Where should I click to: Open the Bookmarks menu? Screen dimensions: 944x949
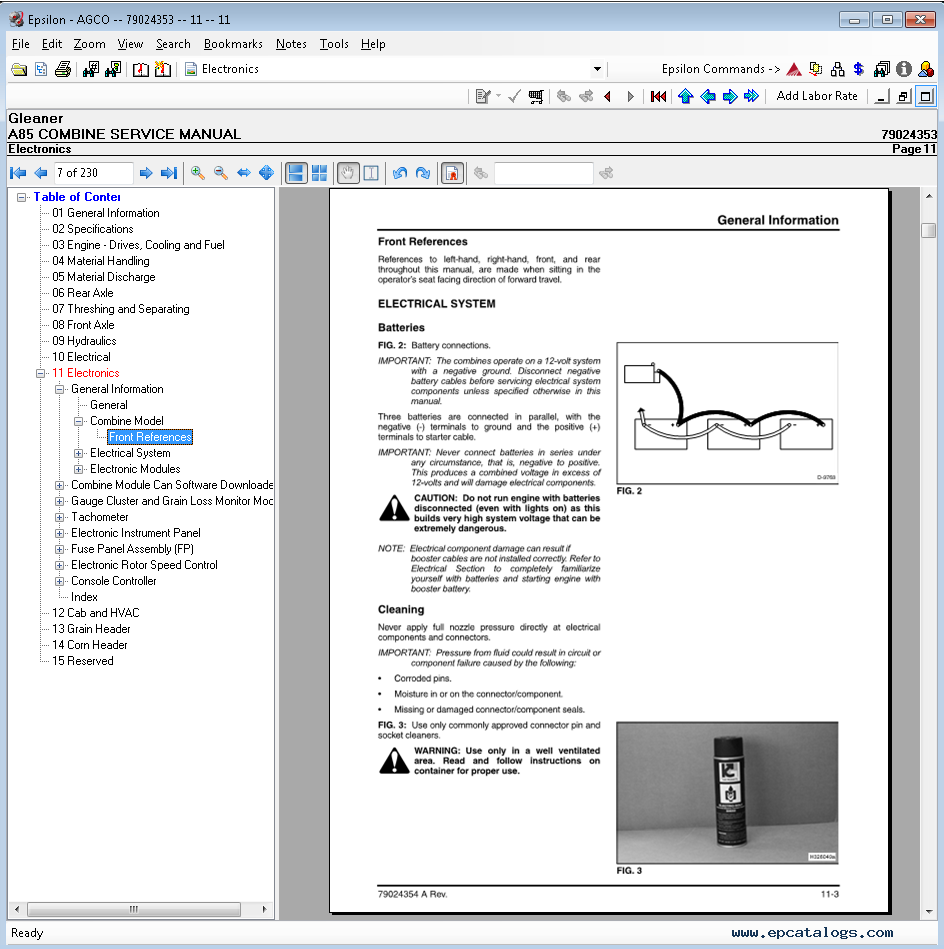(x=233, y=44)
